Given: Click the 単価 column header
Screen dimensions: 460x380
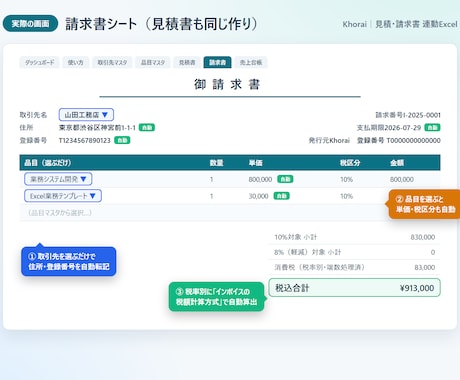Looking at the screenshot, I should pos(256,163).
